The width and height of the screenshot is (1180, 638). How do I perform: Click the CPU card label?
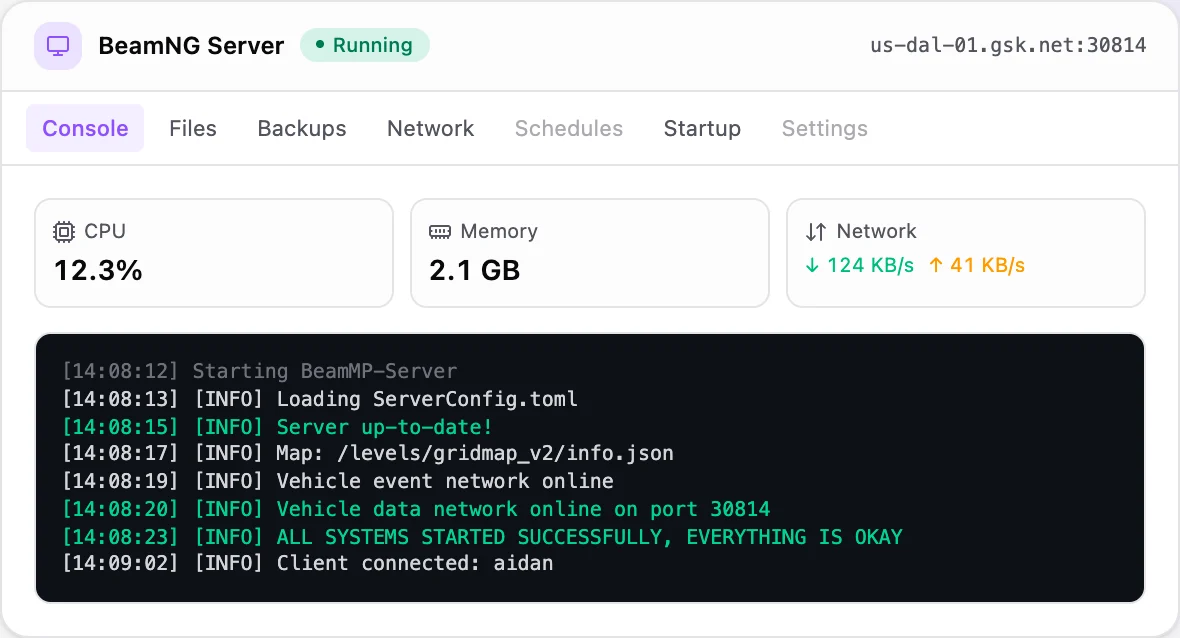point(105,231)
